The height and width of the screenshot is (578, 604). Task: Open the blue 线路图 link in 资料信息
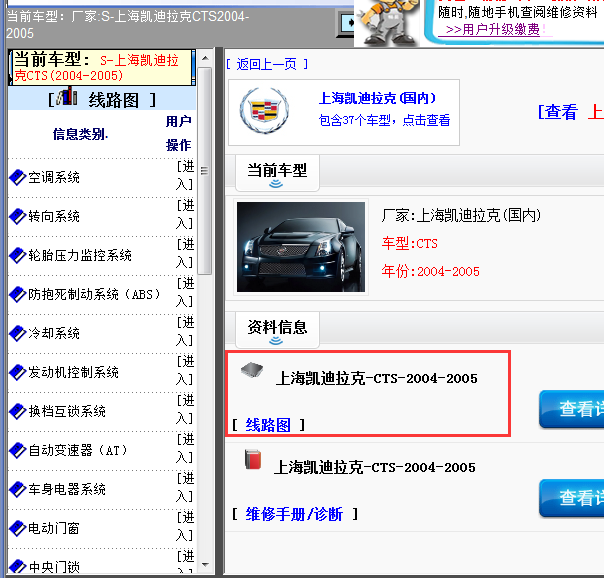coord(268,425)
